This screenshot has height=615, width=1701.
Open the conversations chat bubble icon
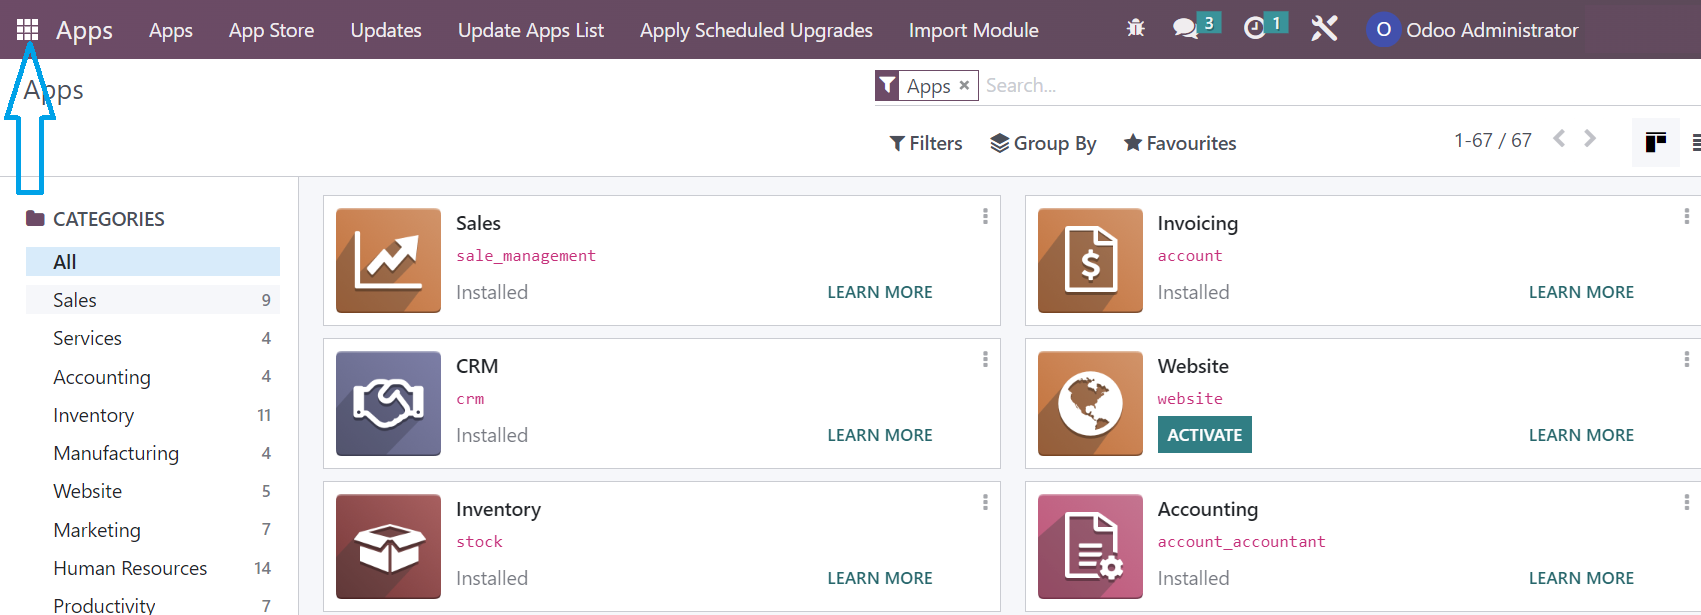click(x=1186, y=29)
